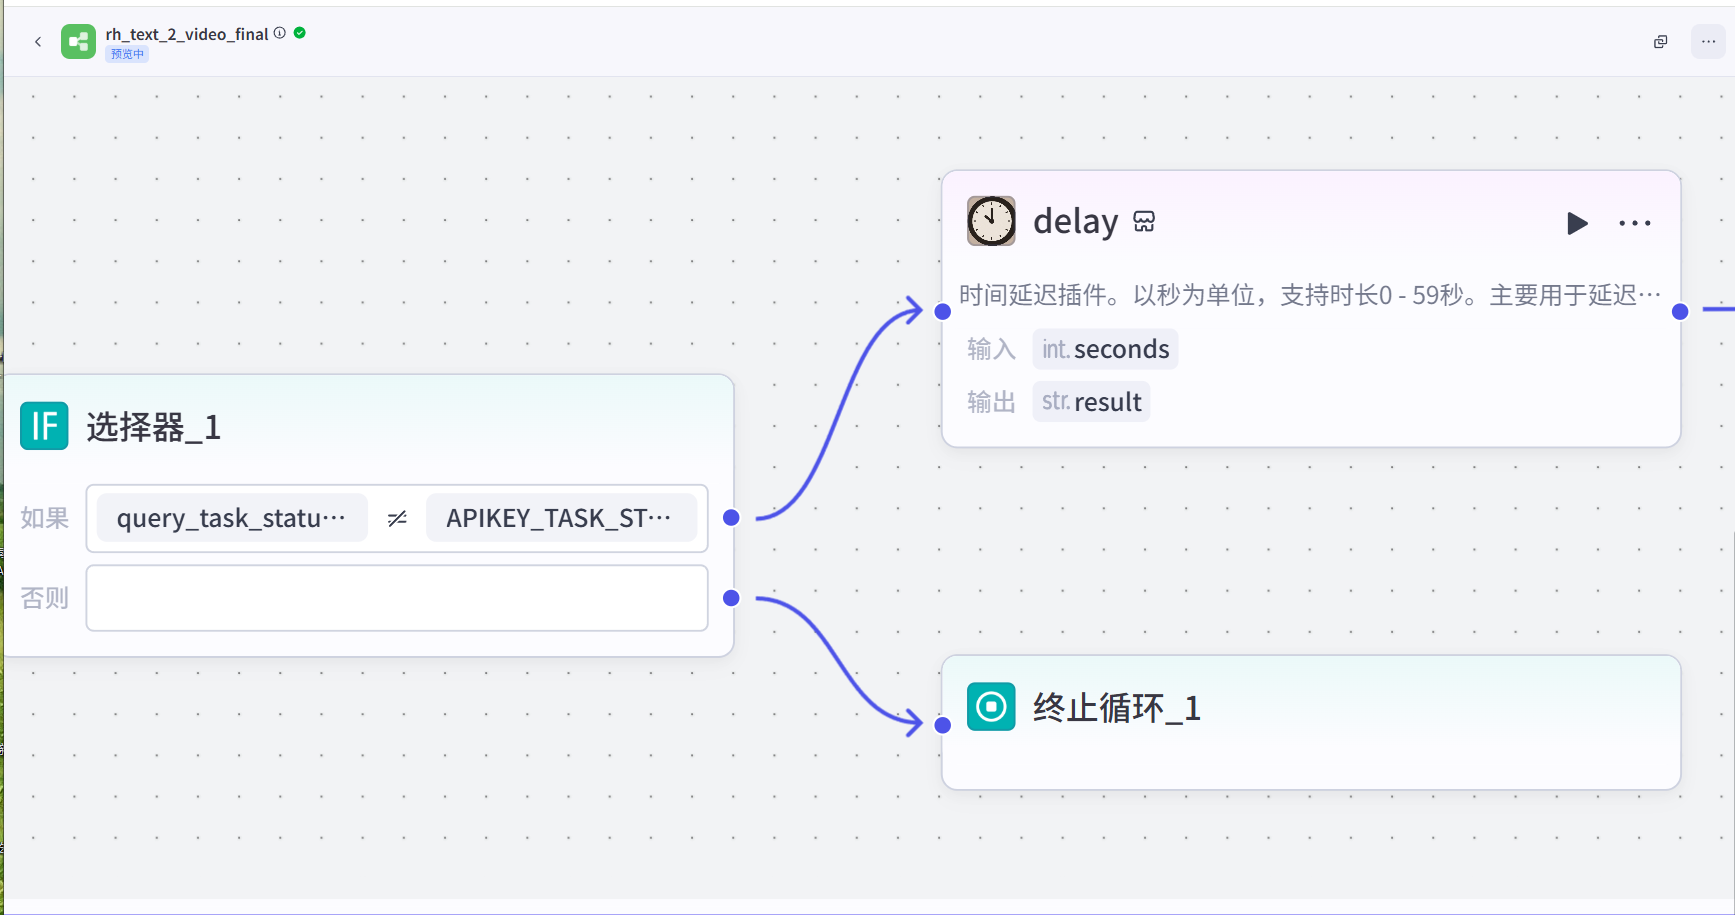Click the green workflow app icon
This screenshot has height=915, width=1735.
pyautogui.click(x=78, y=42)
